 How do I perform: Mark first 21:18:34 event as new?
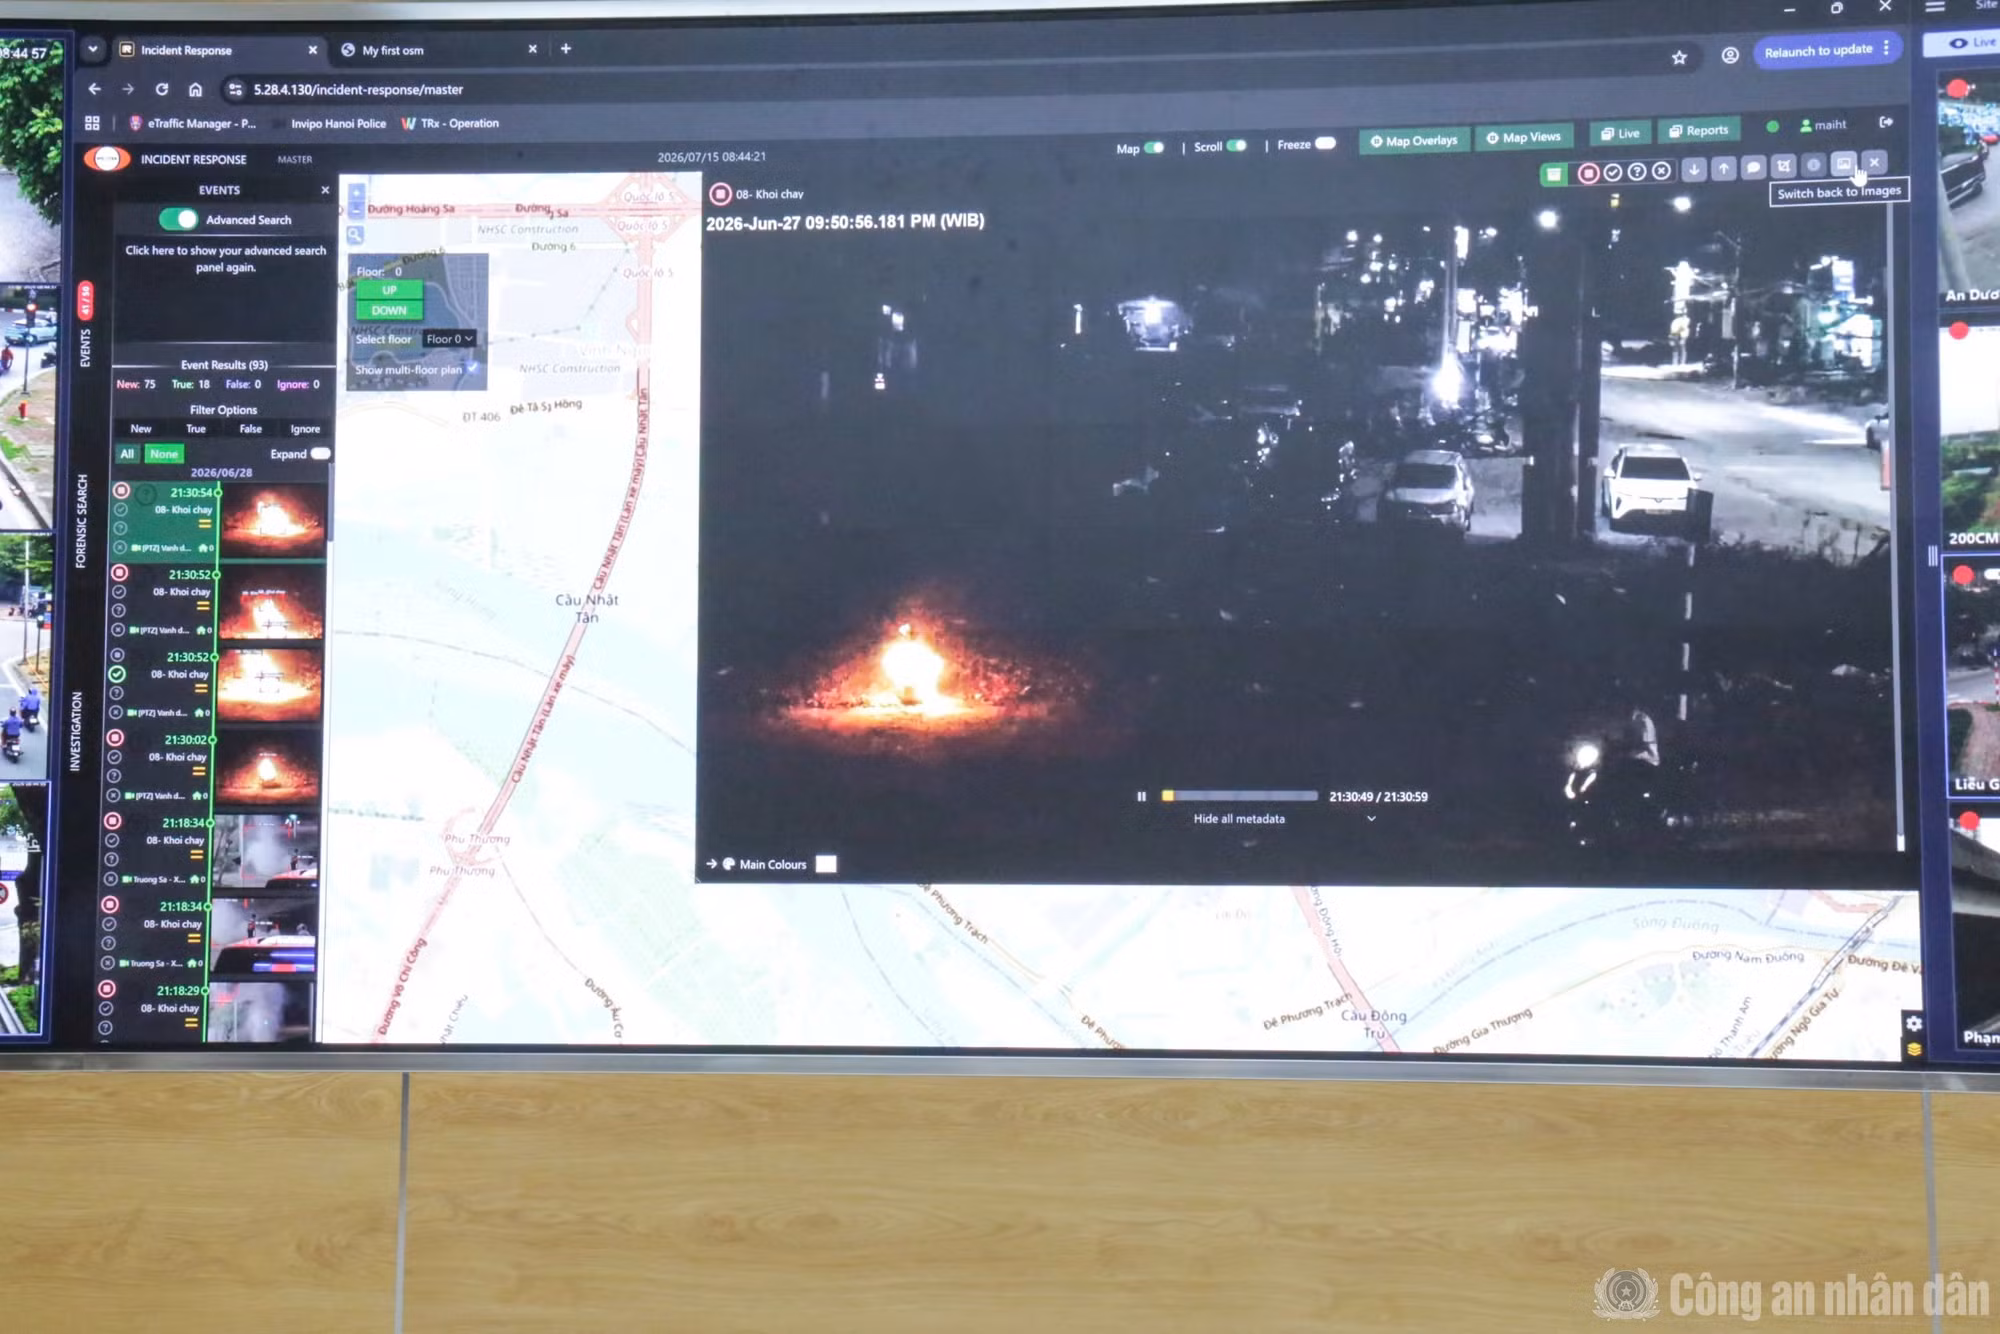pyautogui.click(x=113, y=821)
